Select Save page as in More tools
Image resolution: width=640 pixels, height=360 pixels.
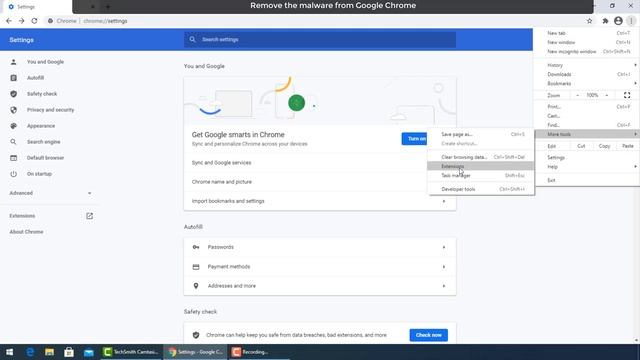point(481,134)
